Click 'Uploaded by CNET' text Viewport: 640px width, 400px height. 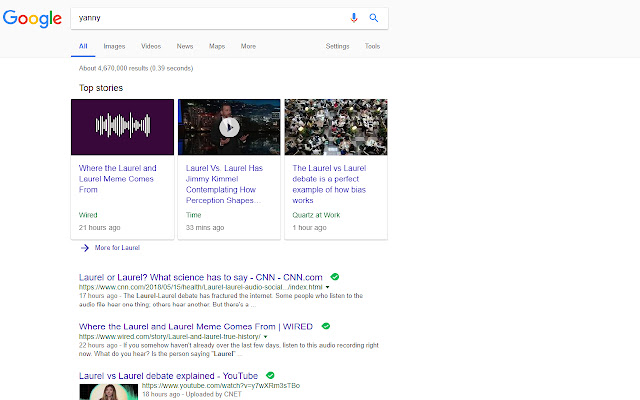point(214,394)
